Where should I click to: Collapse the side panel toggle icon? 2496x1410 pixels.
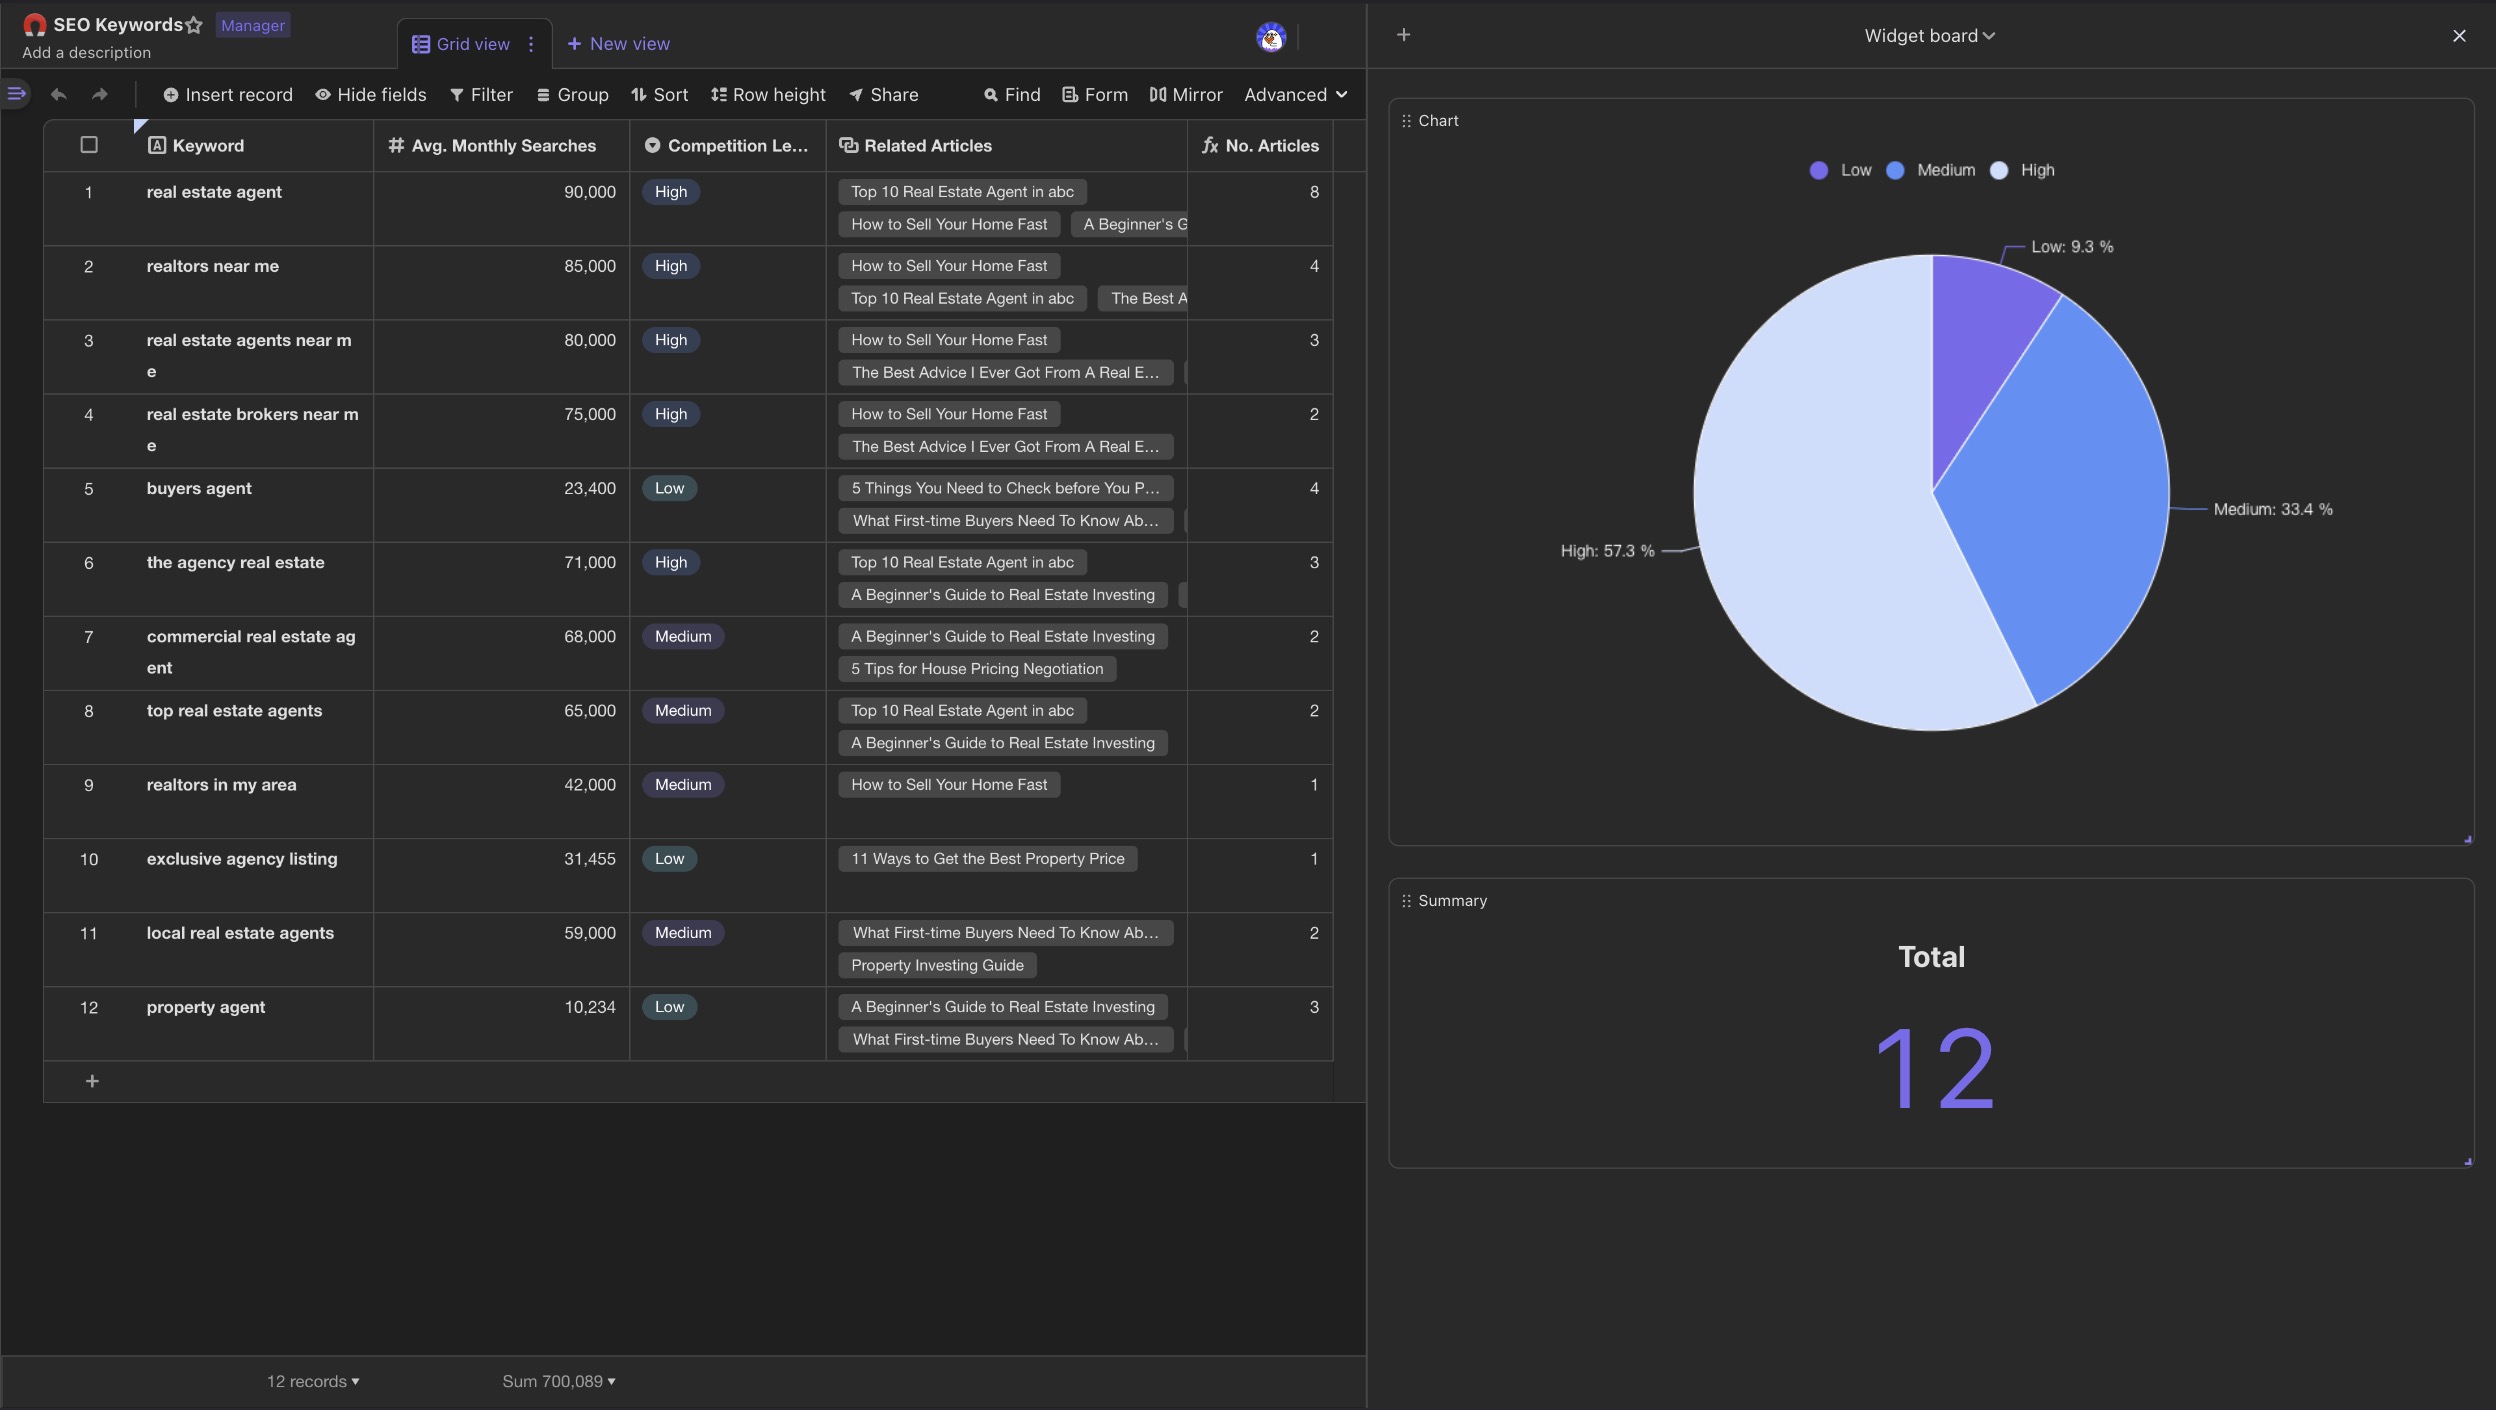click(16, 94)
